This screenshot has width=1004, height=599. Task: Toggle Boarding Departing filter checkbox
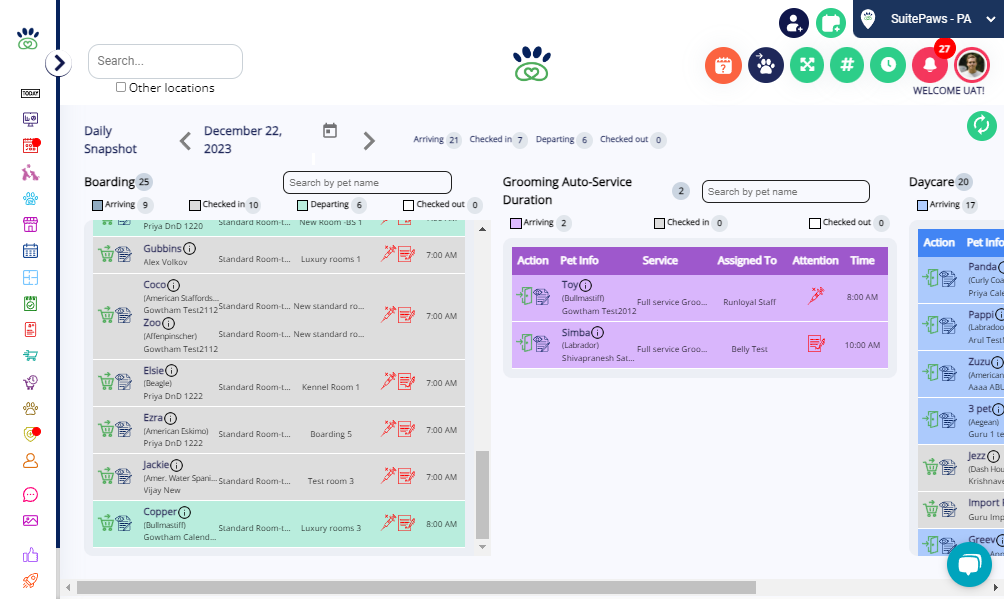click(x=303, y=205)
